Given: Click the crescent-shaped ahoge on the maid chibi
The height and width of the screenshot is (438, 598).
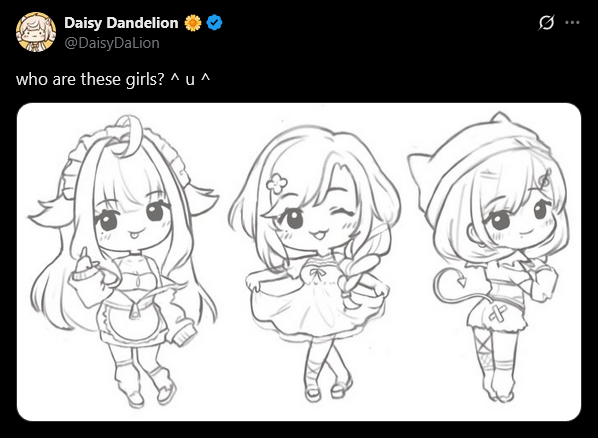Looking at the screenshot, I should (129, 137).
